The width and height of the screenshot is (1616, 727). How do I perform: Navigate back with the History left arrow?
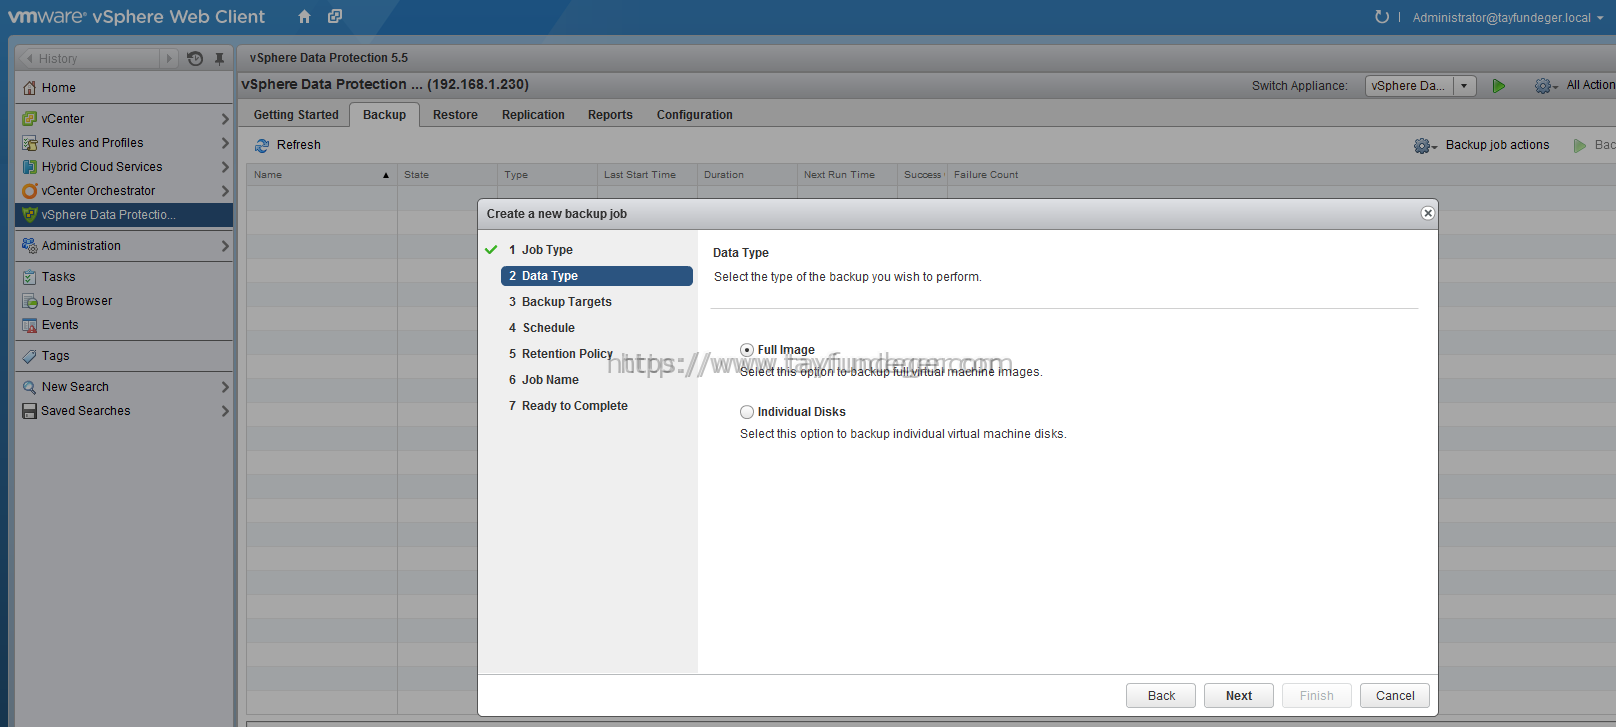tap(30, 59)
